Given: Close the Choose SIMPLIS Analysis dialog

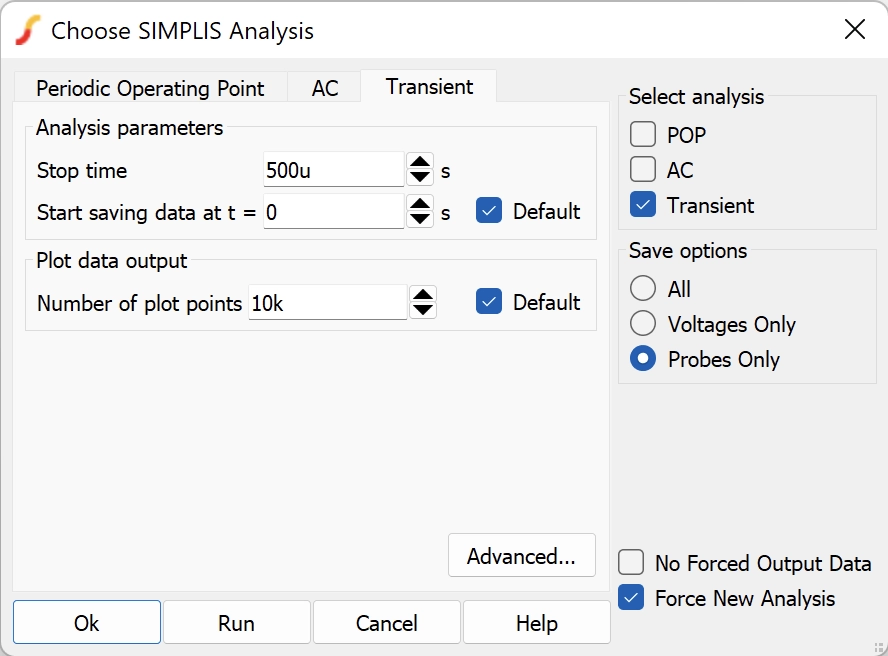Looking at the screenshot, I should click(855, 29).
